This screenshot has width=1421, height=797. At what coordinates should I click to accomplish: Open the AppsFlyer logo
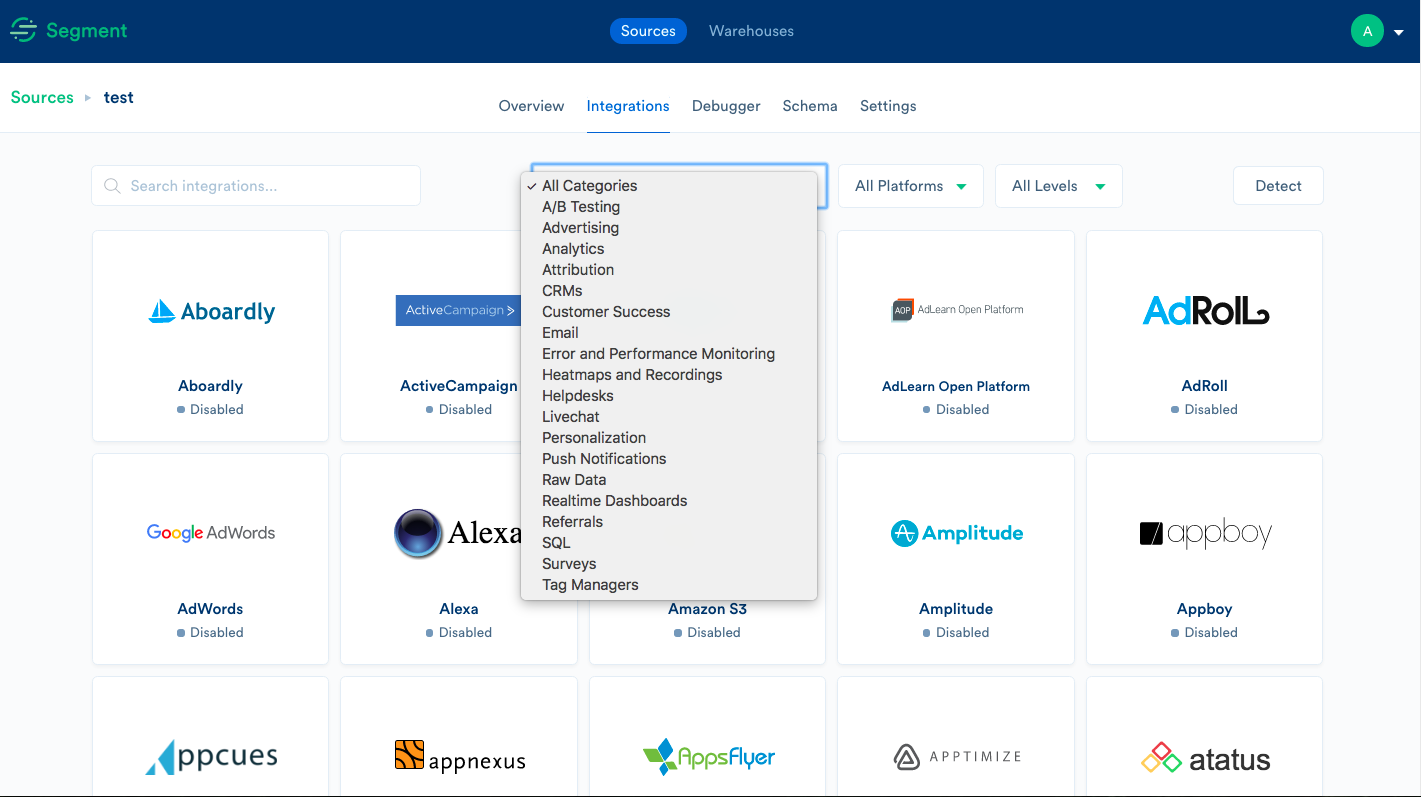709,757
